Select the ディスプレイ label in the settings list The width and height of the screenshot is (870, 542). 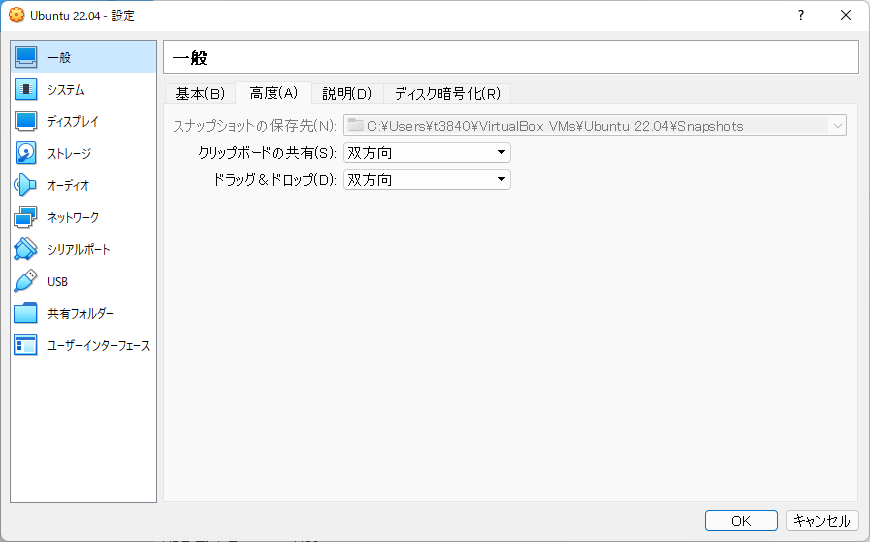[73, 121]
